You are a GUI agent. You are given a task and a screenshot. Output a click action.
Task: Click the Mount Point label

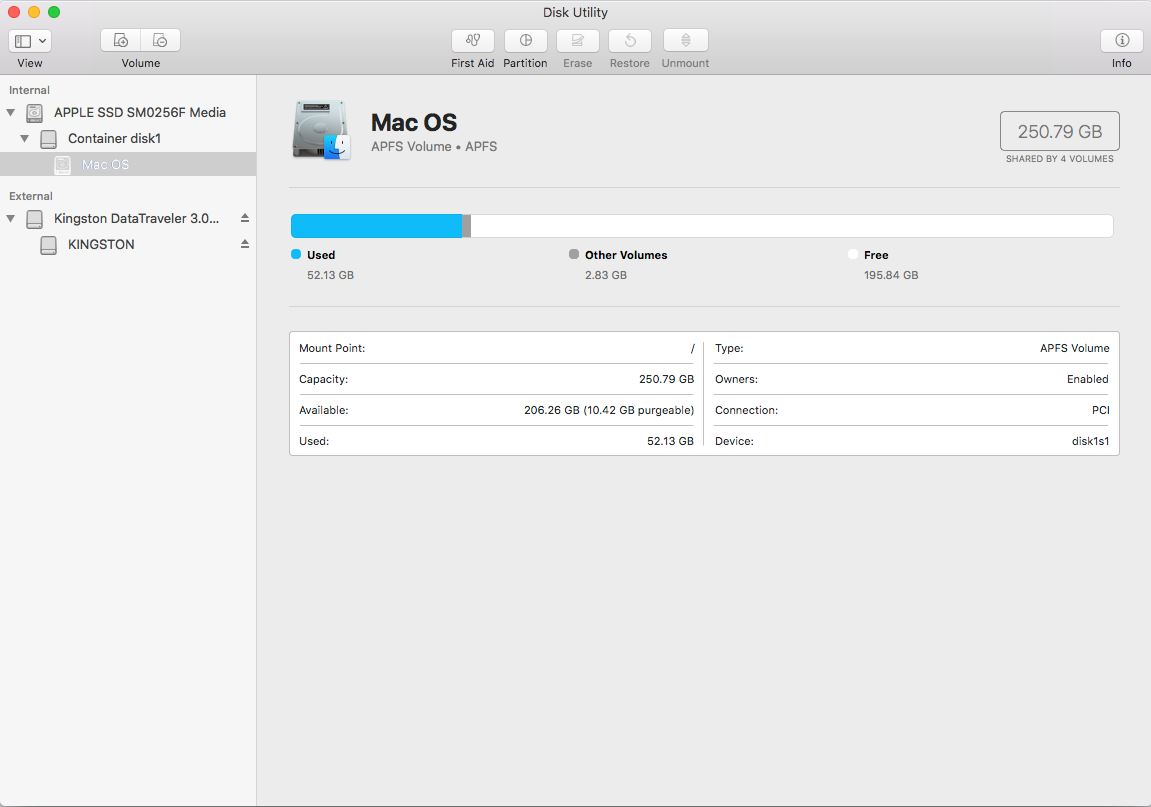332,348
